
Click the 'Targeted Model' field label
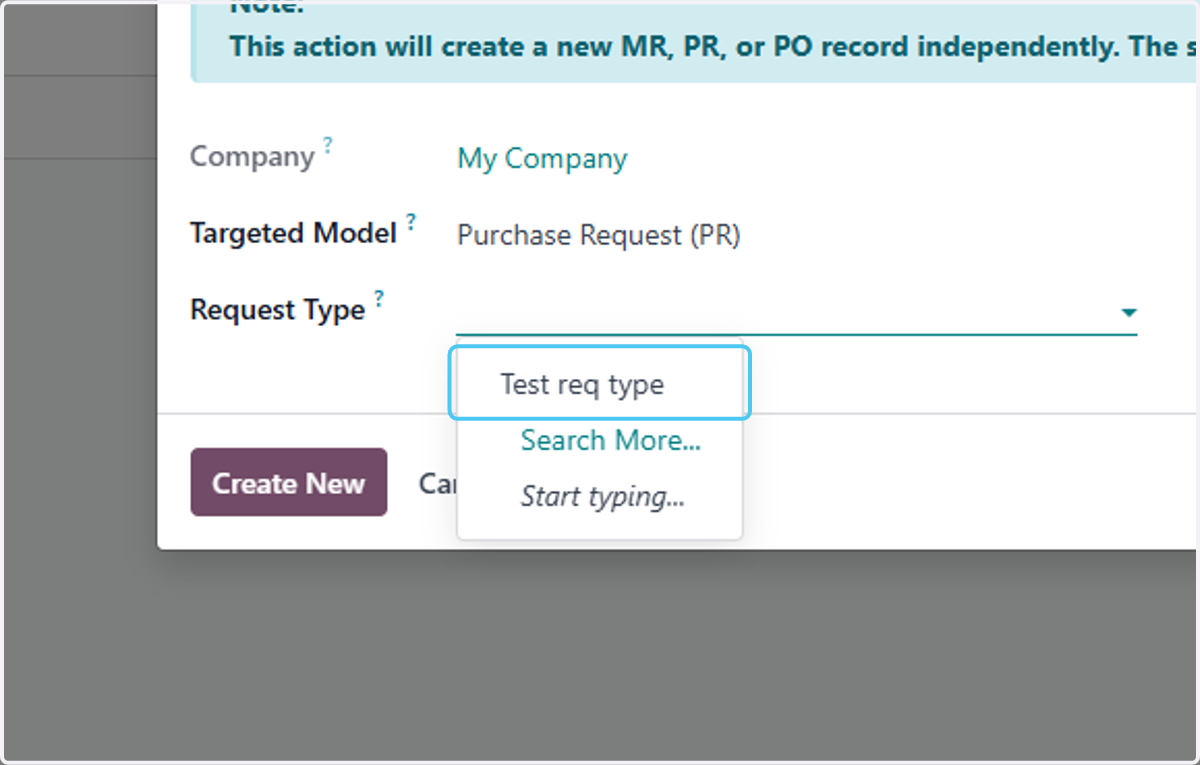point(294,233)
